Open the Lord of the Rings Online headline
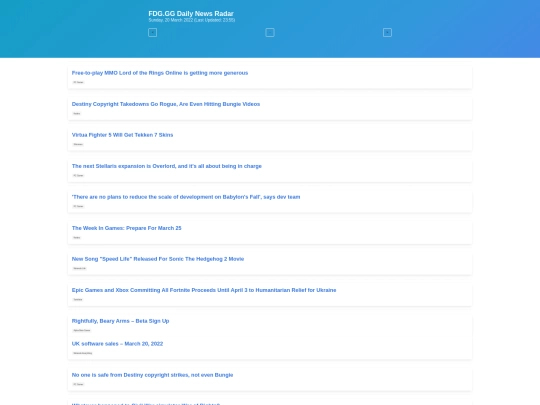540x405 pixels. pos(160,73)
